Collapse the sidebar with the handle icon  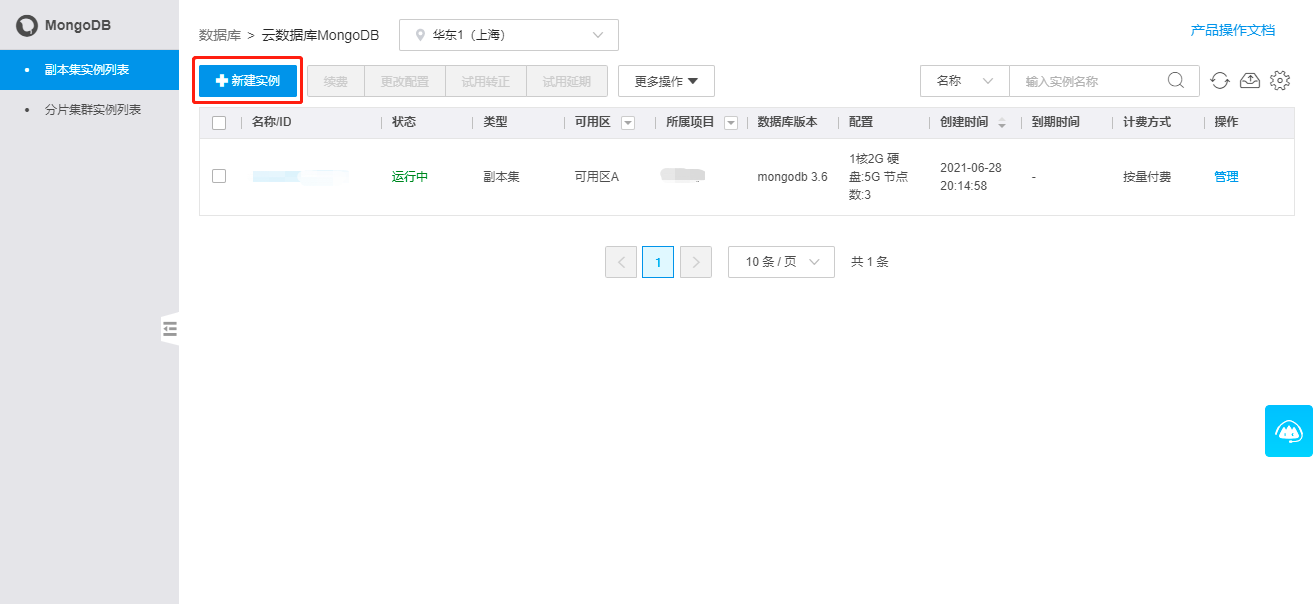pos(170,328)
